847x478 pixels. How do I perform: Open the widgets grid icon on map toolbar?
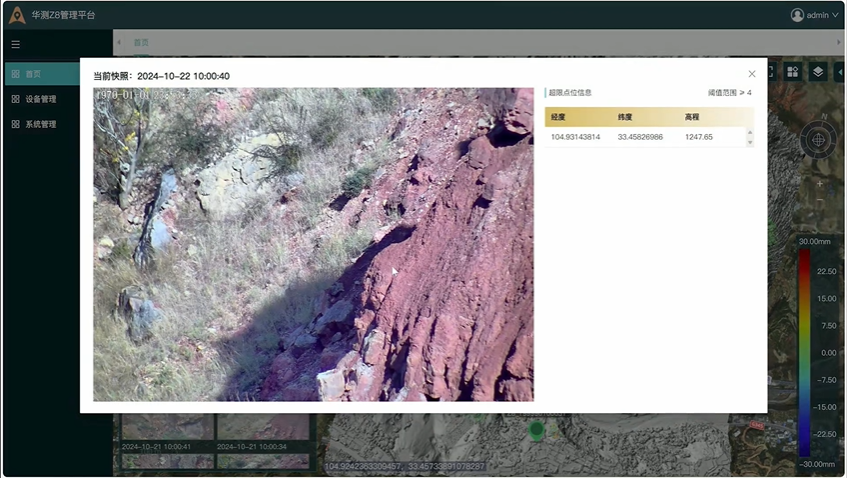[x=792, y=72]
